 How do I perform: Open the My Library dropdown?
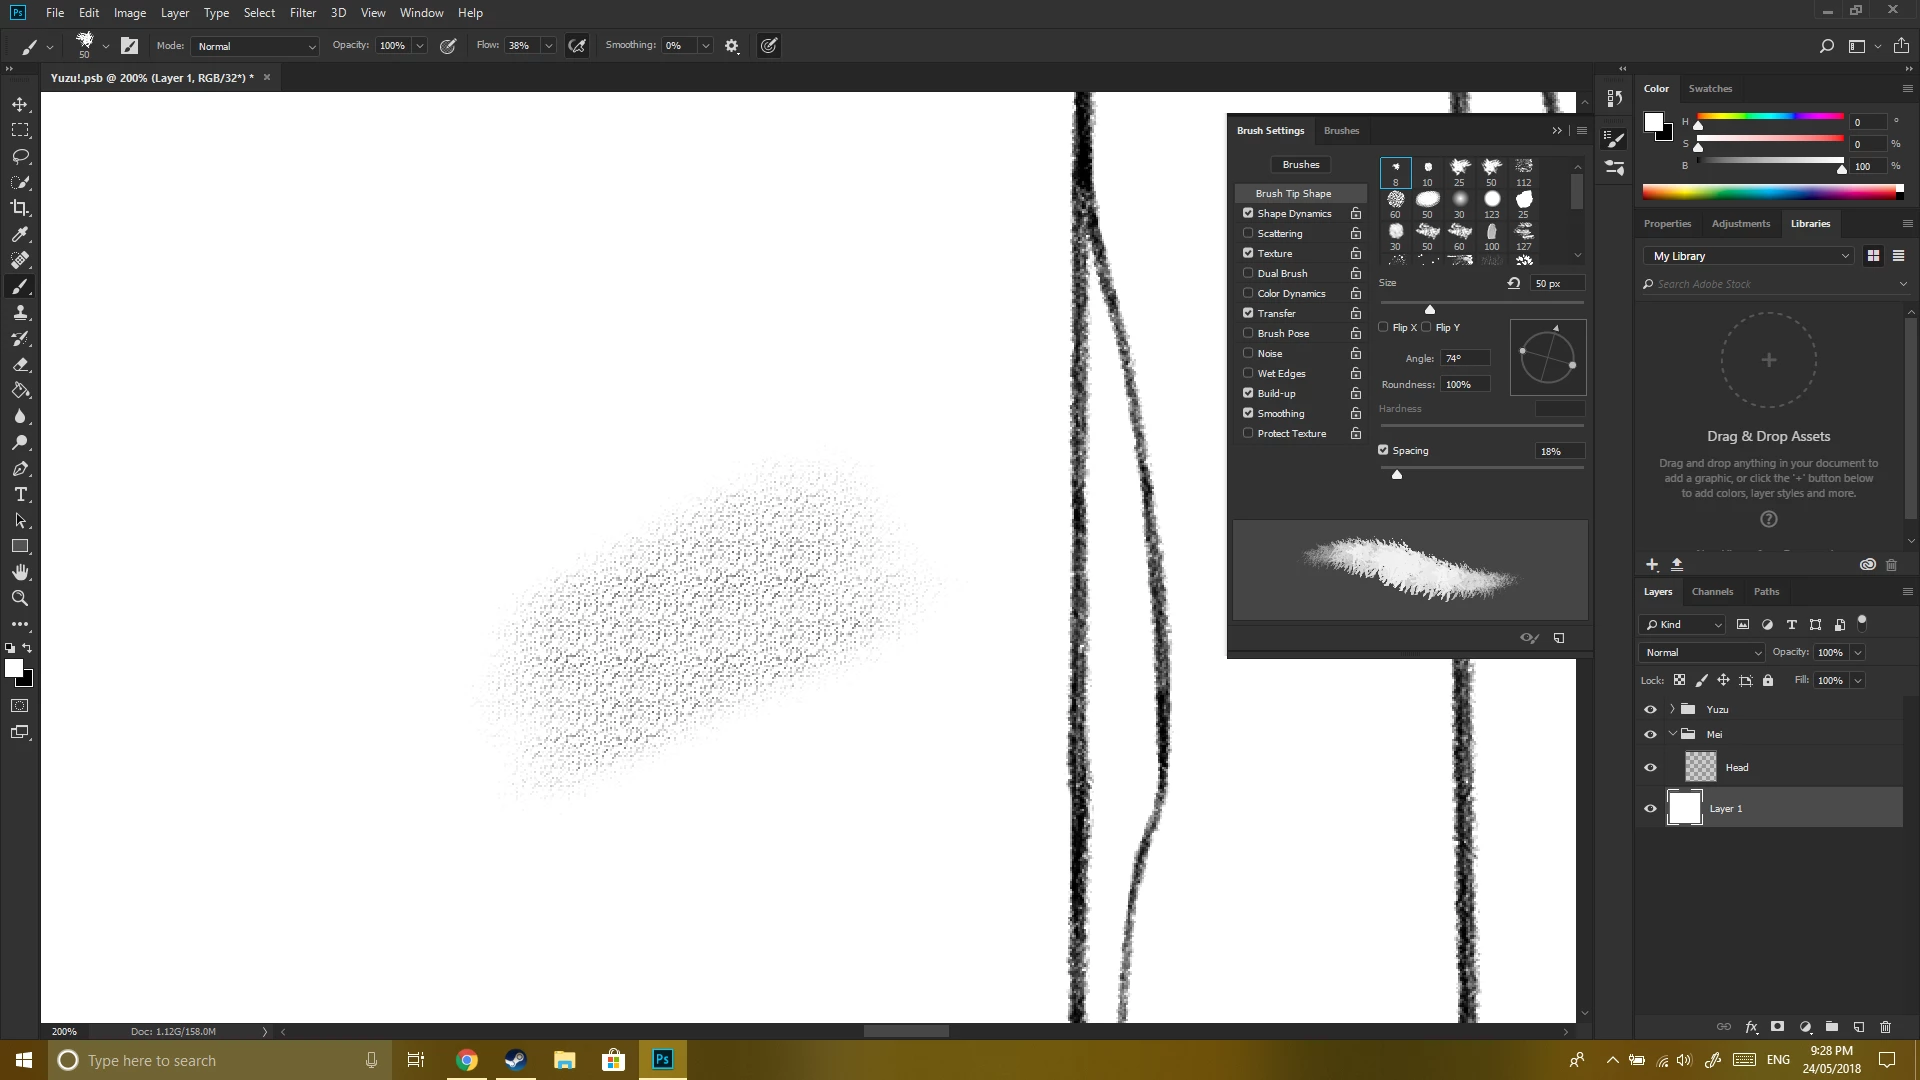tap(1750, 256)
